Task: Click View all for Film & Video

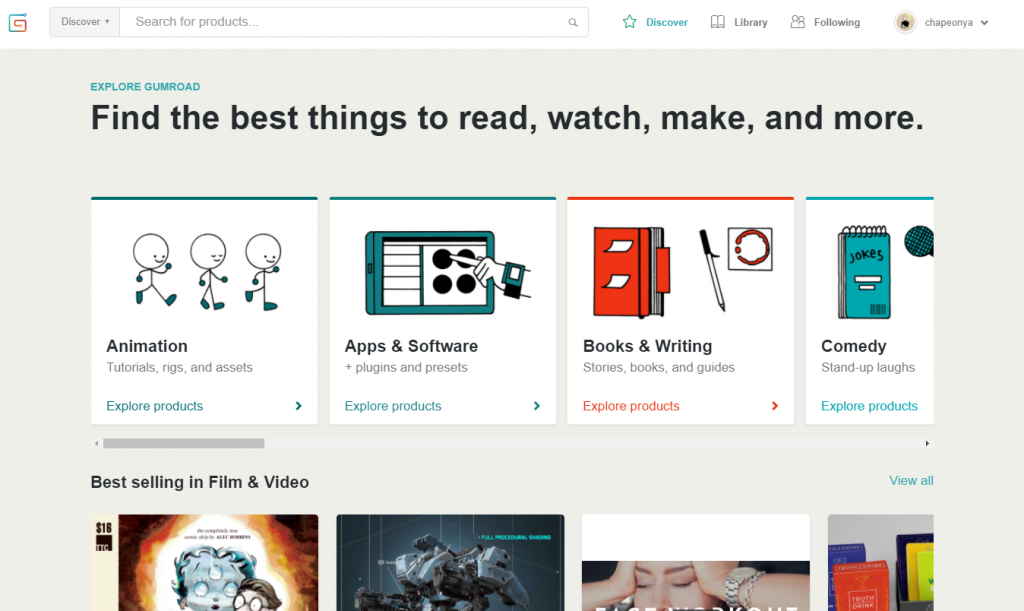Action: (911, 480)
